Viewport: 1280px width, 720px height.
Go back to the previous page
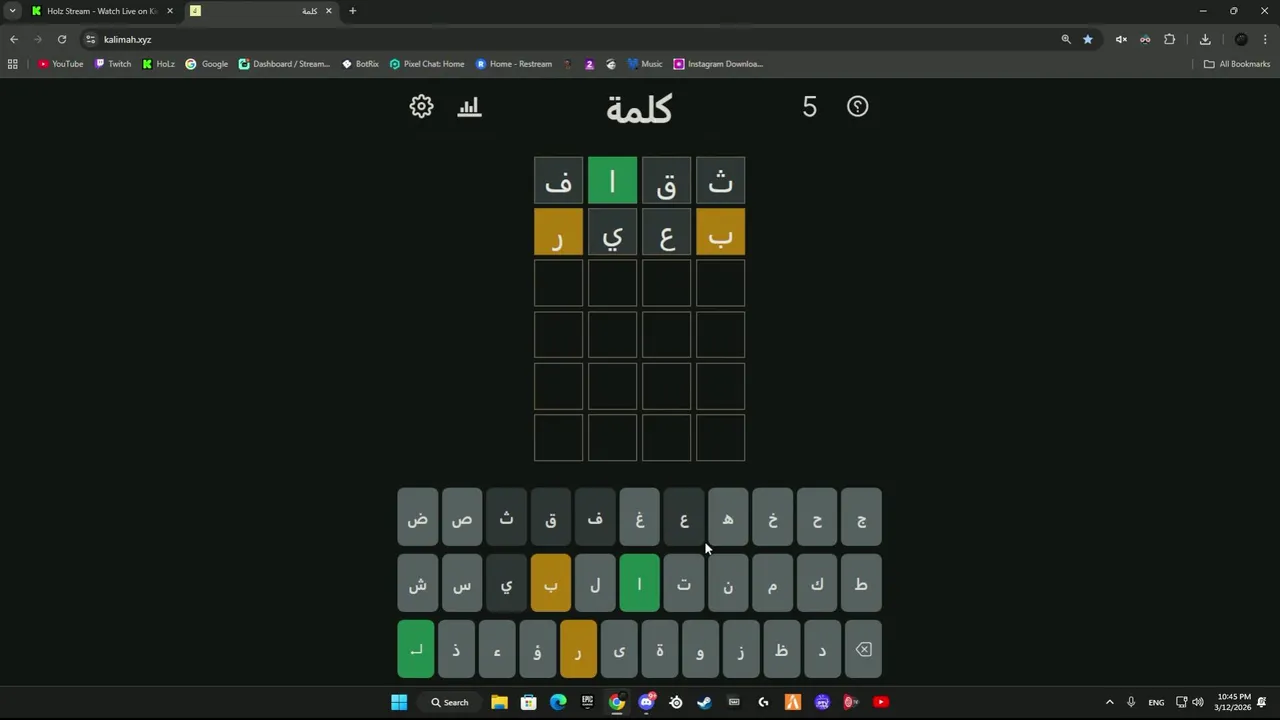point(14,39)
